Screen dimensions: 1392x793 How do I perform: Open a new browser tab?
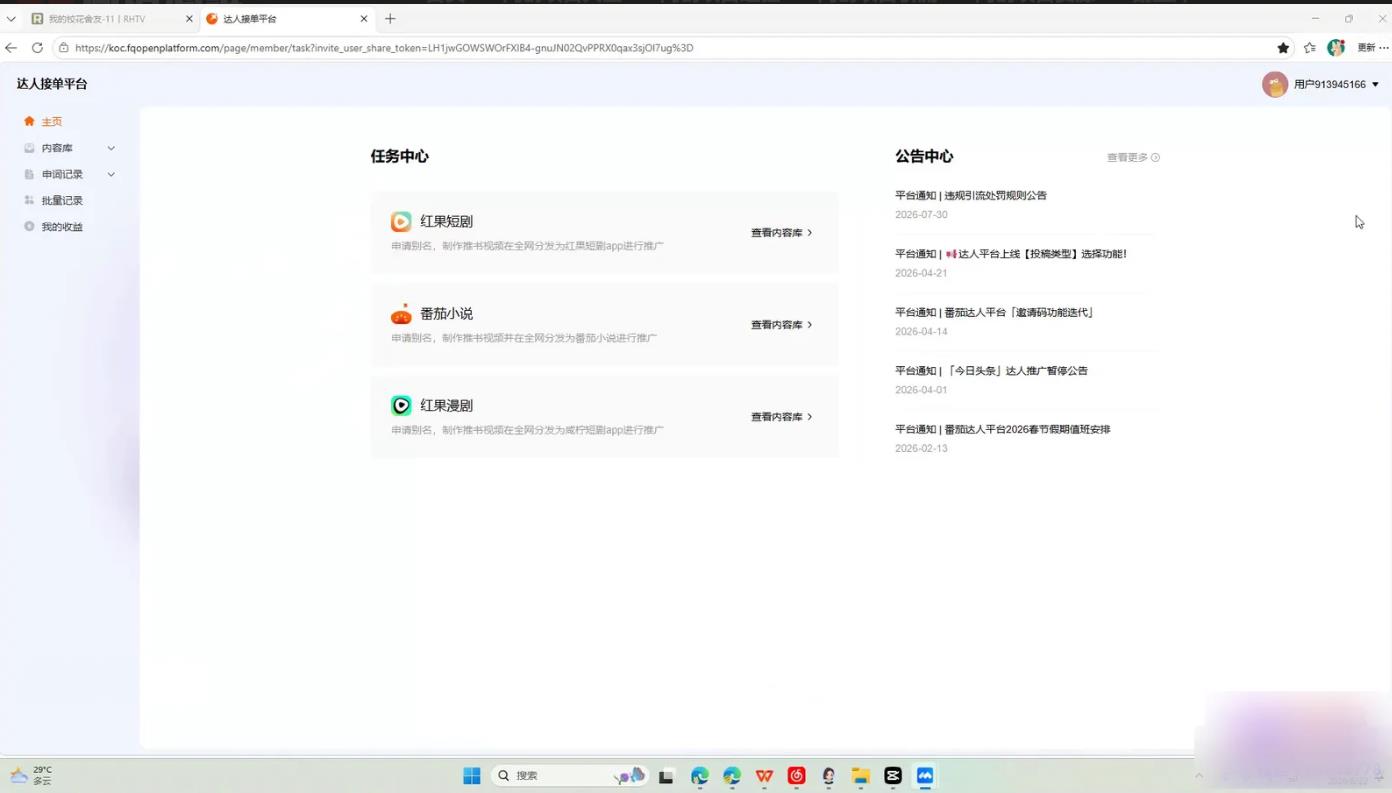coord(390,19)
